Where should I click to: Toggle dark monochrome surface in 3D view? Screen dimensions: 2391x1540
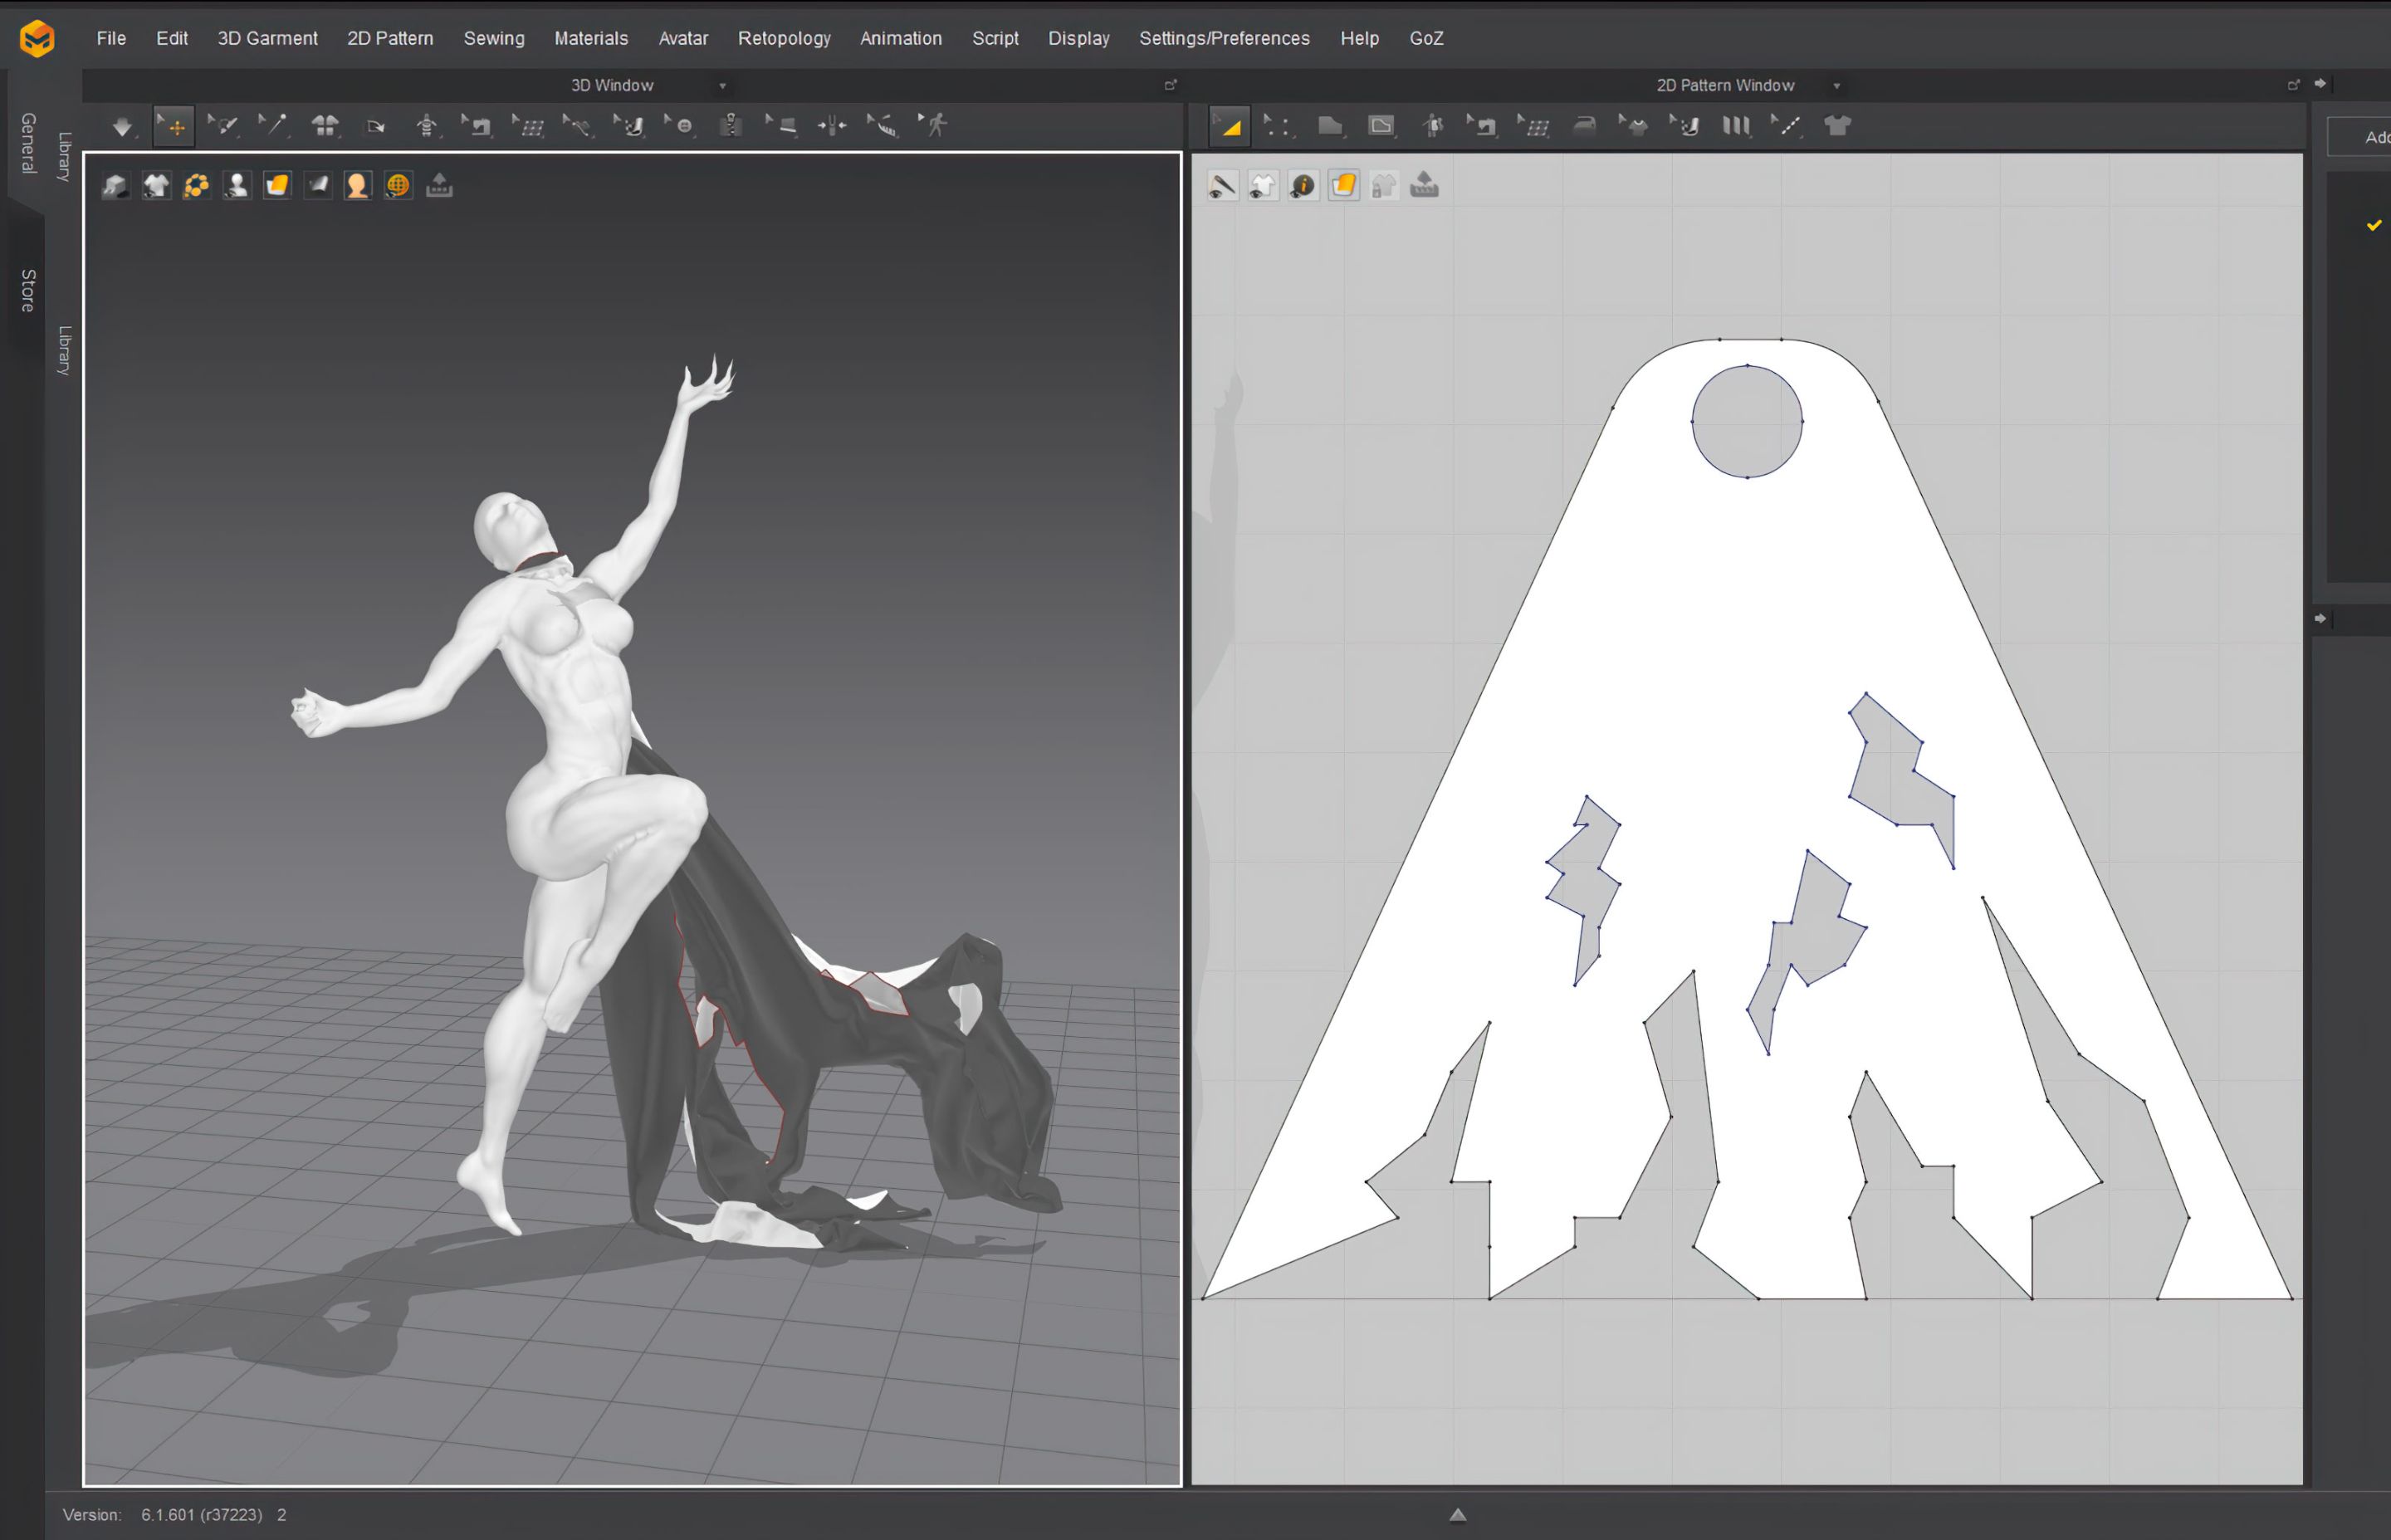point(317,185)
